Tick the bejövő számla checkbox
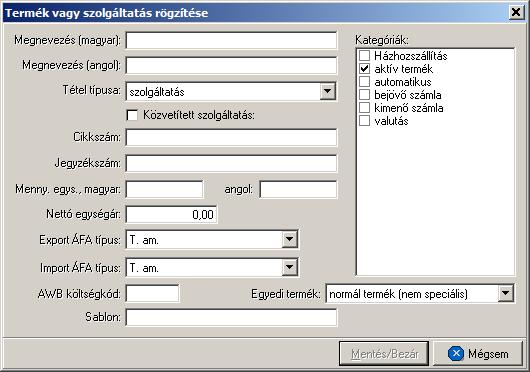Screen dimensions: 530x372 click(364, 95)
